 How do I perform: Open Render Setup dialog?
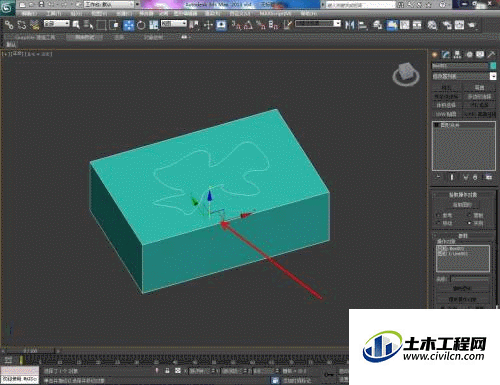point(447,25)
